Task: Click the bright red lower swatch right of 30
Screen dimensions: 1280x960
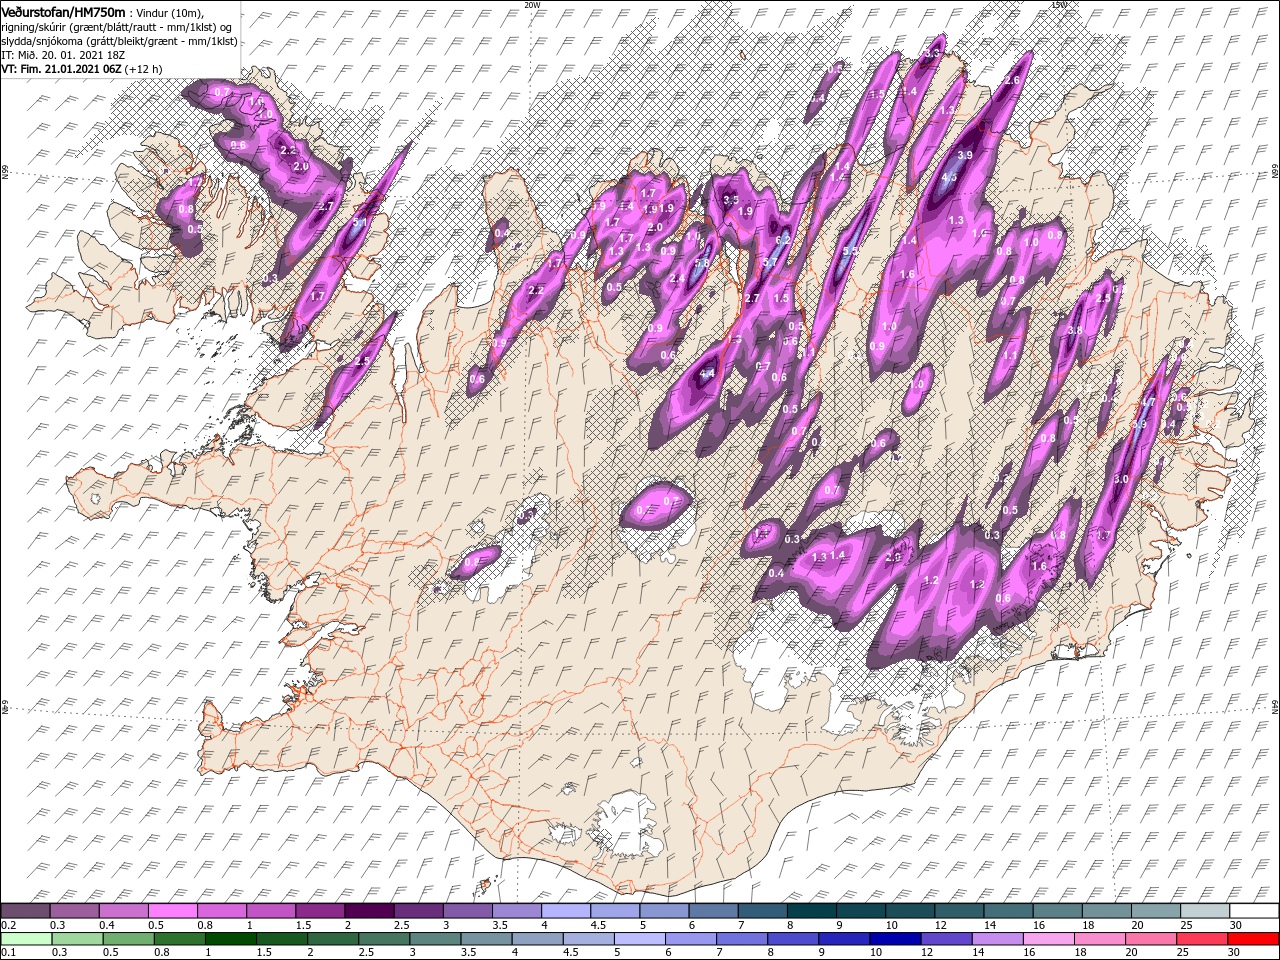Action: (1252, 938)
